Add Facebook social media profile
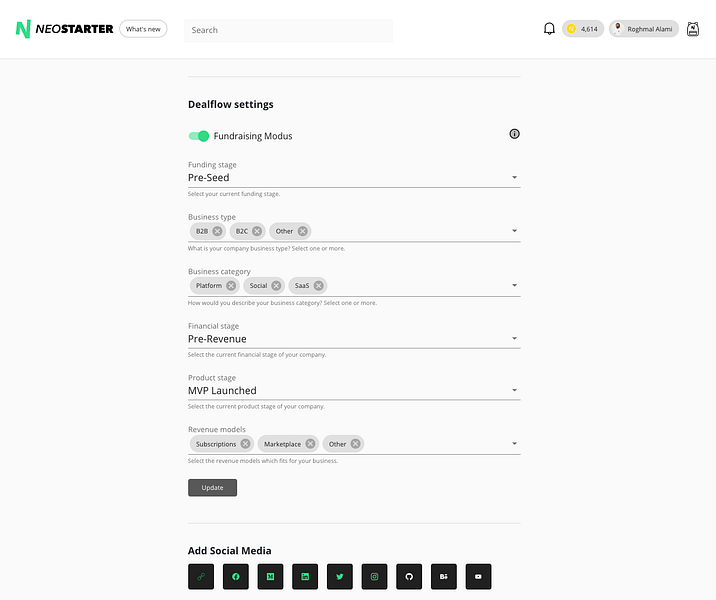This screenshot has width=716, height=600. tap(236, 577)
